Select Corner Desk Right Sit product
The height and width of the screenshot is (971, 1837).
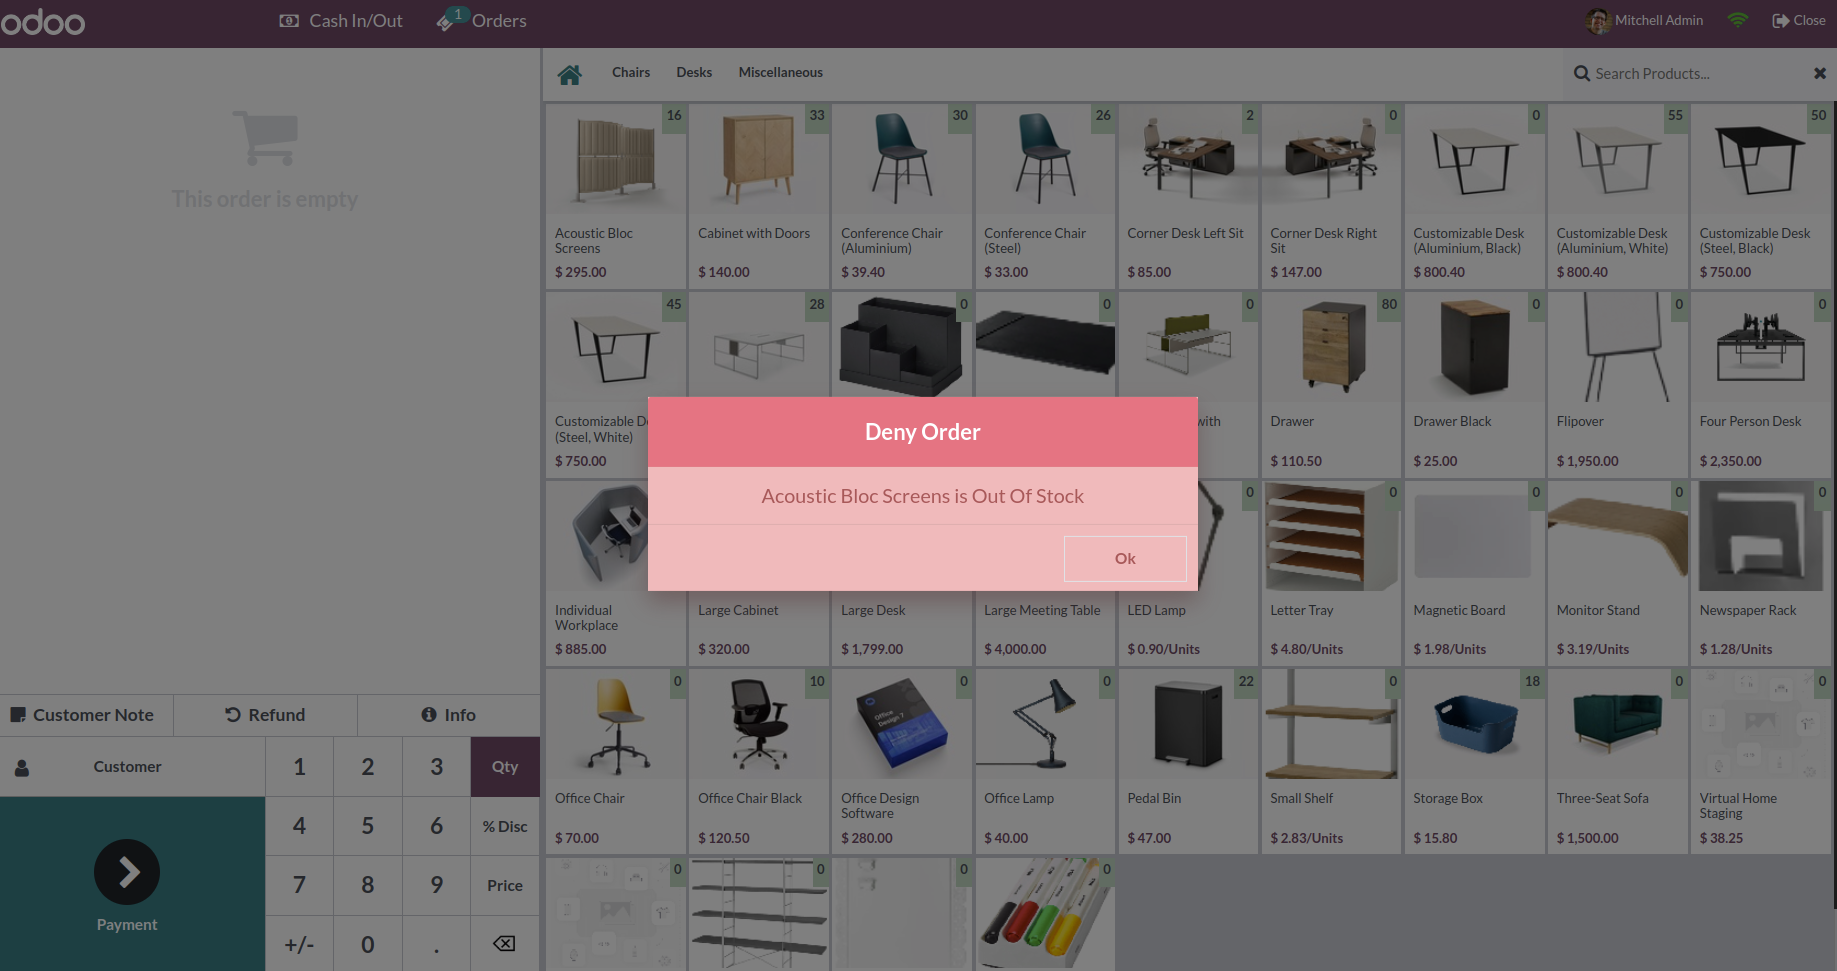1331,196
